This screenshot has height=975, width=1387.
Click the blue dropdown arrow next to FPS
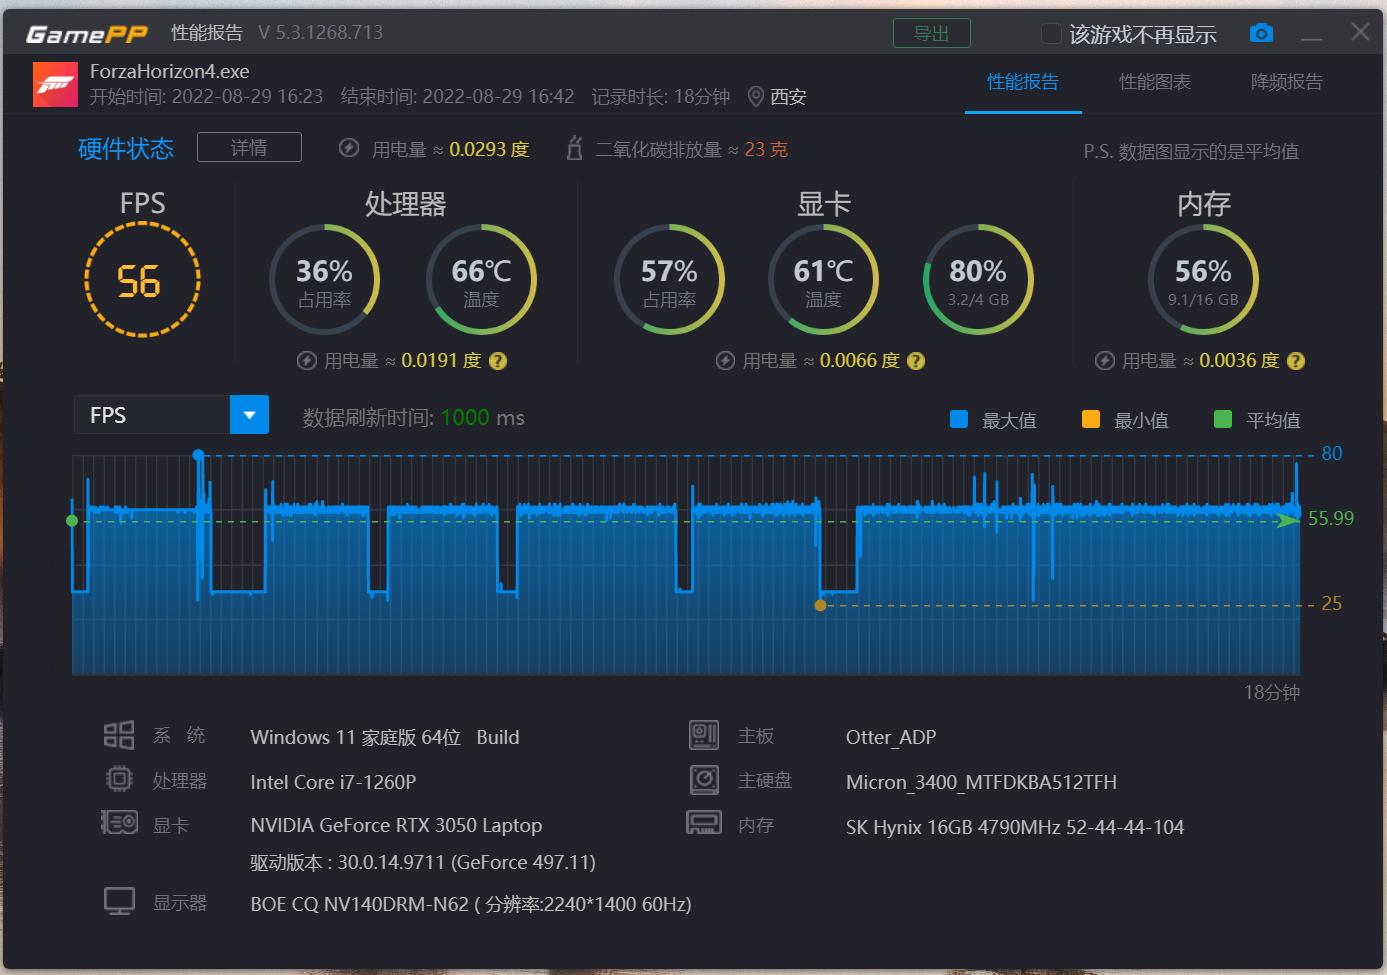(249, 414)
